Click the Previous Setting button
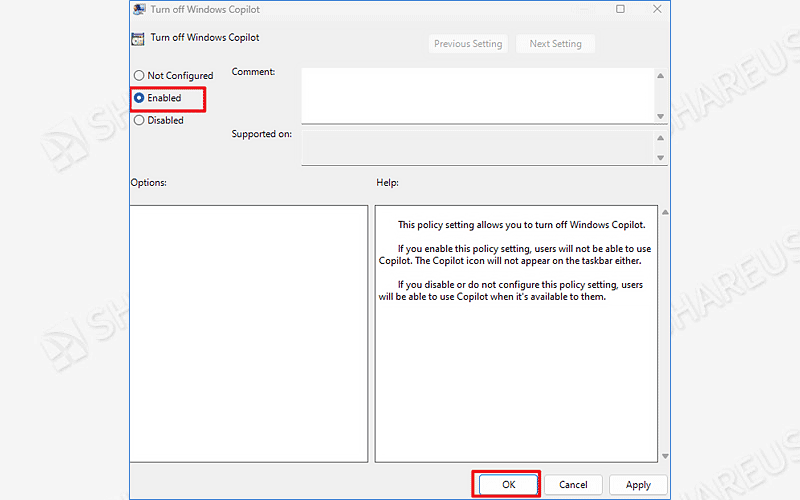This screenshot has width=800, height=500. pyautogui.click(x=468, y=44)
